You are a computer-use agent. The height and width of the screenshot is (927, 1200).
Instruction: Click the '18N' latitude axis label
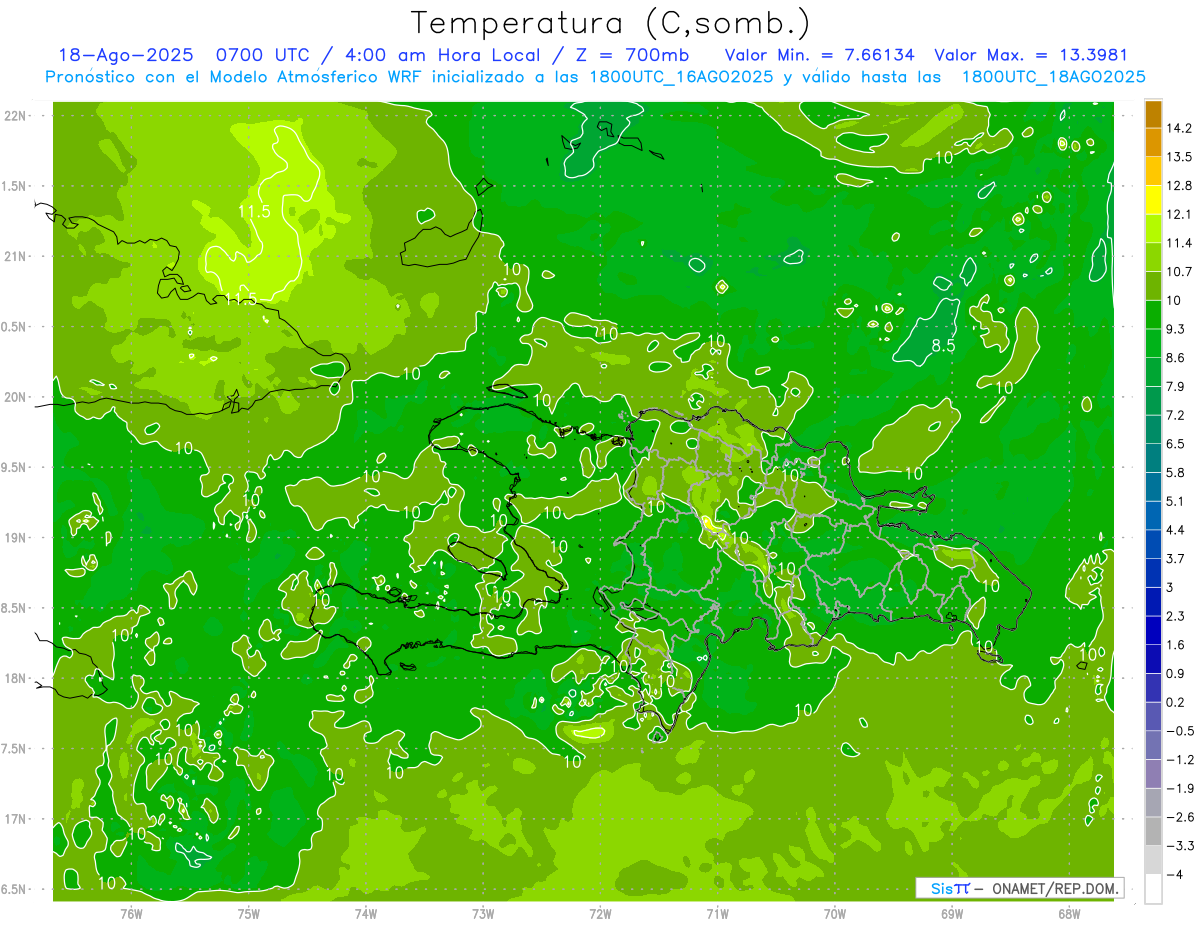[17, 679]
